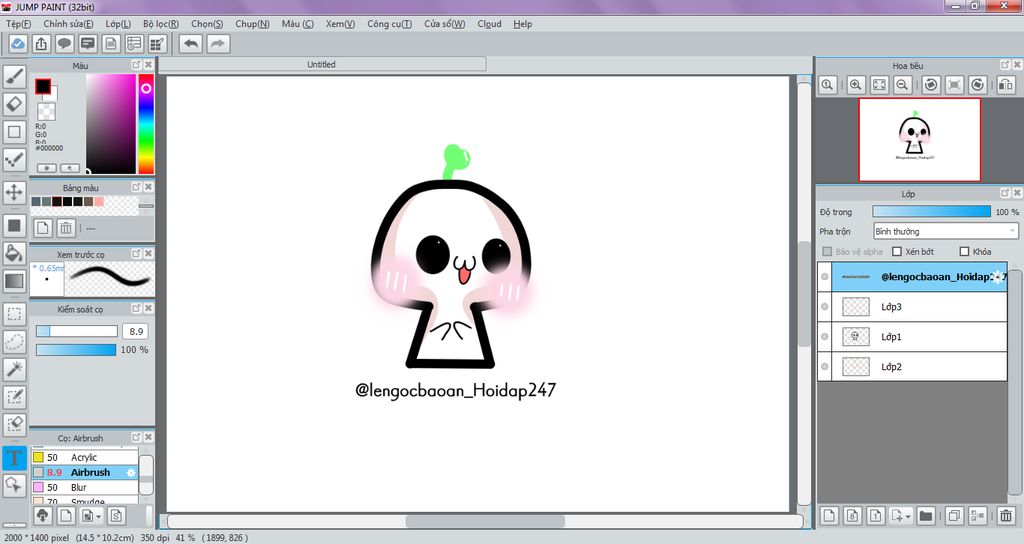Fit canvas to navigator window
Viewport: 1024px width, 544px height.
880,85
